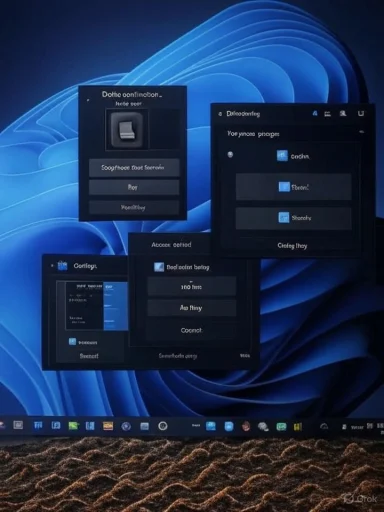Click the back arrow beside the right window title

tap(220, 114)
